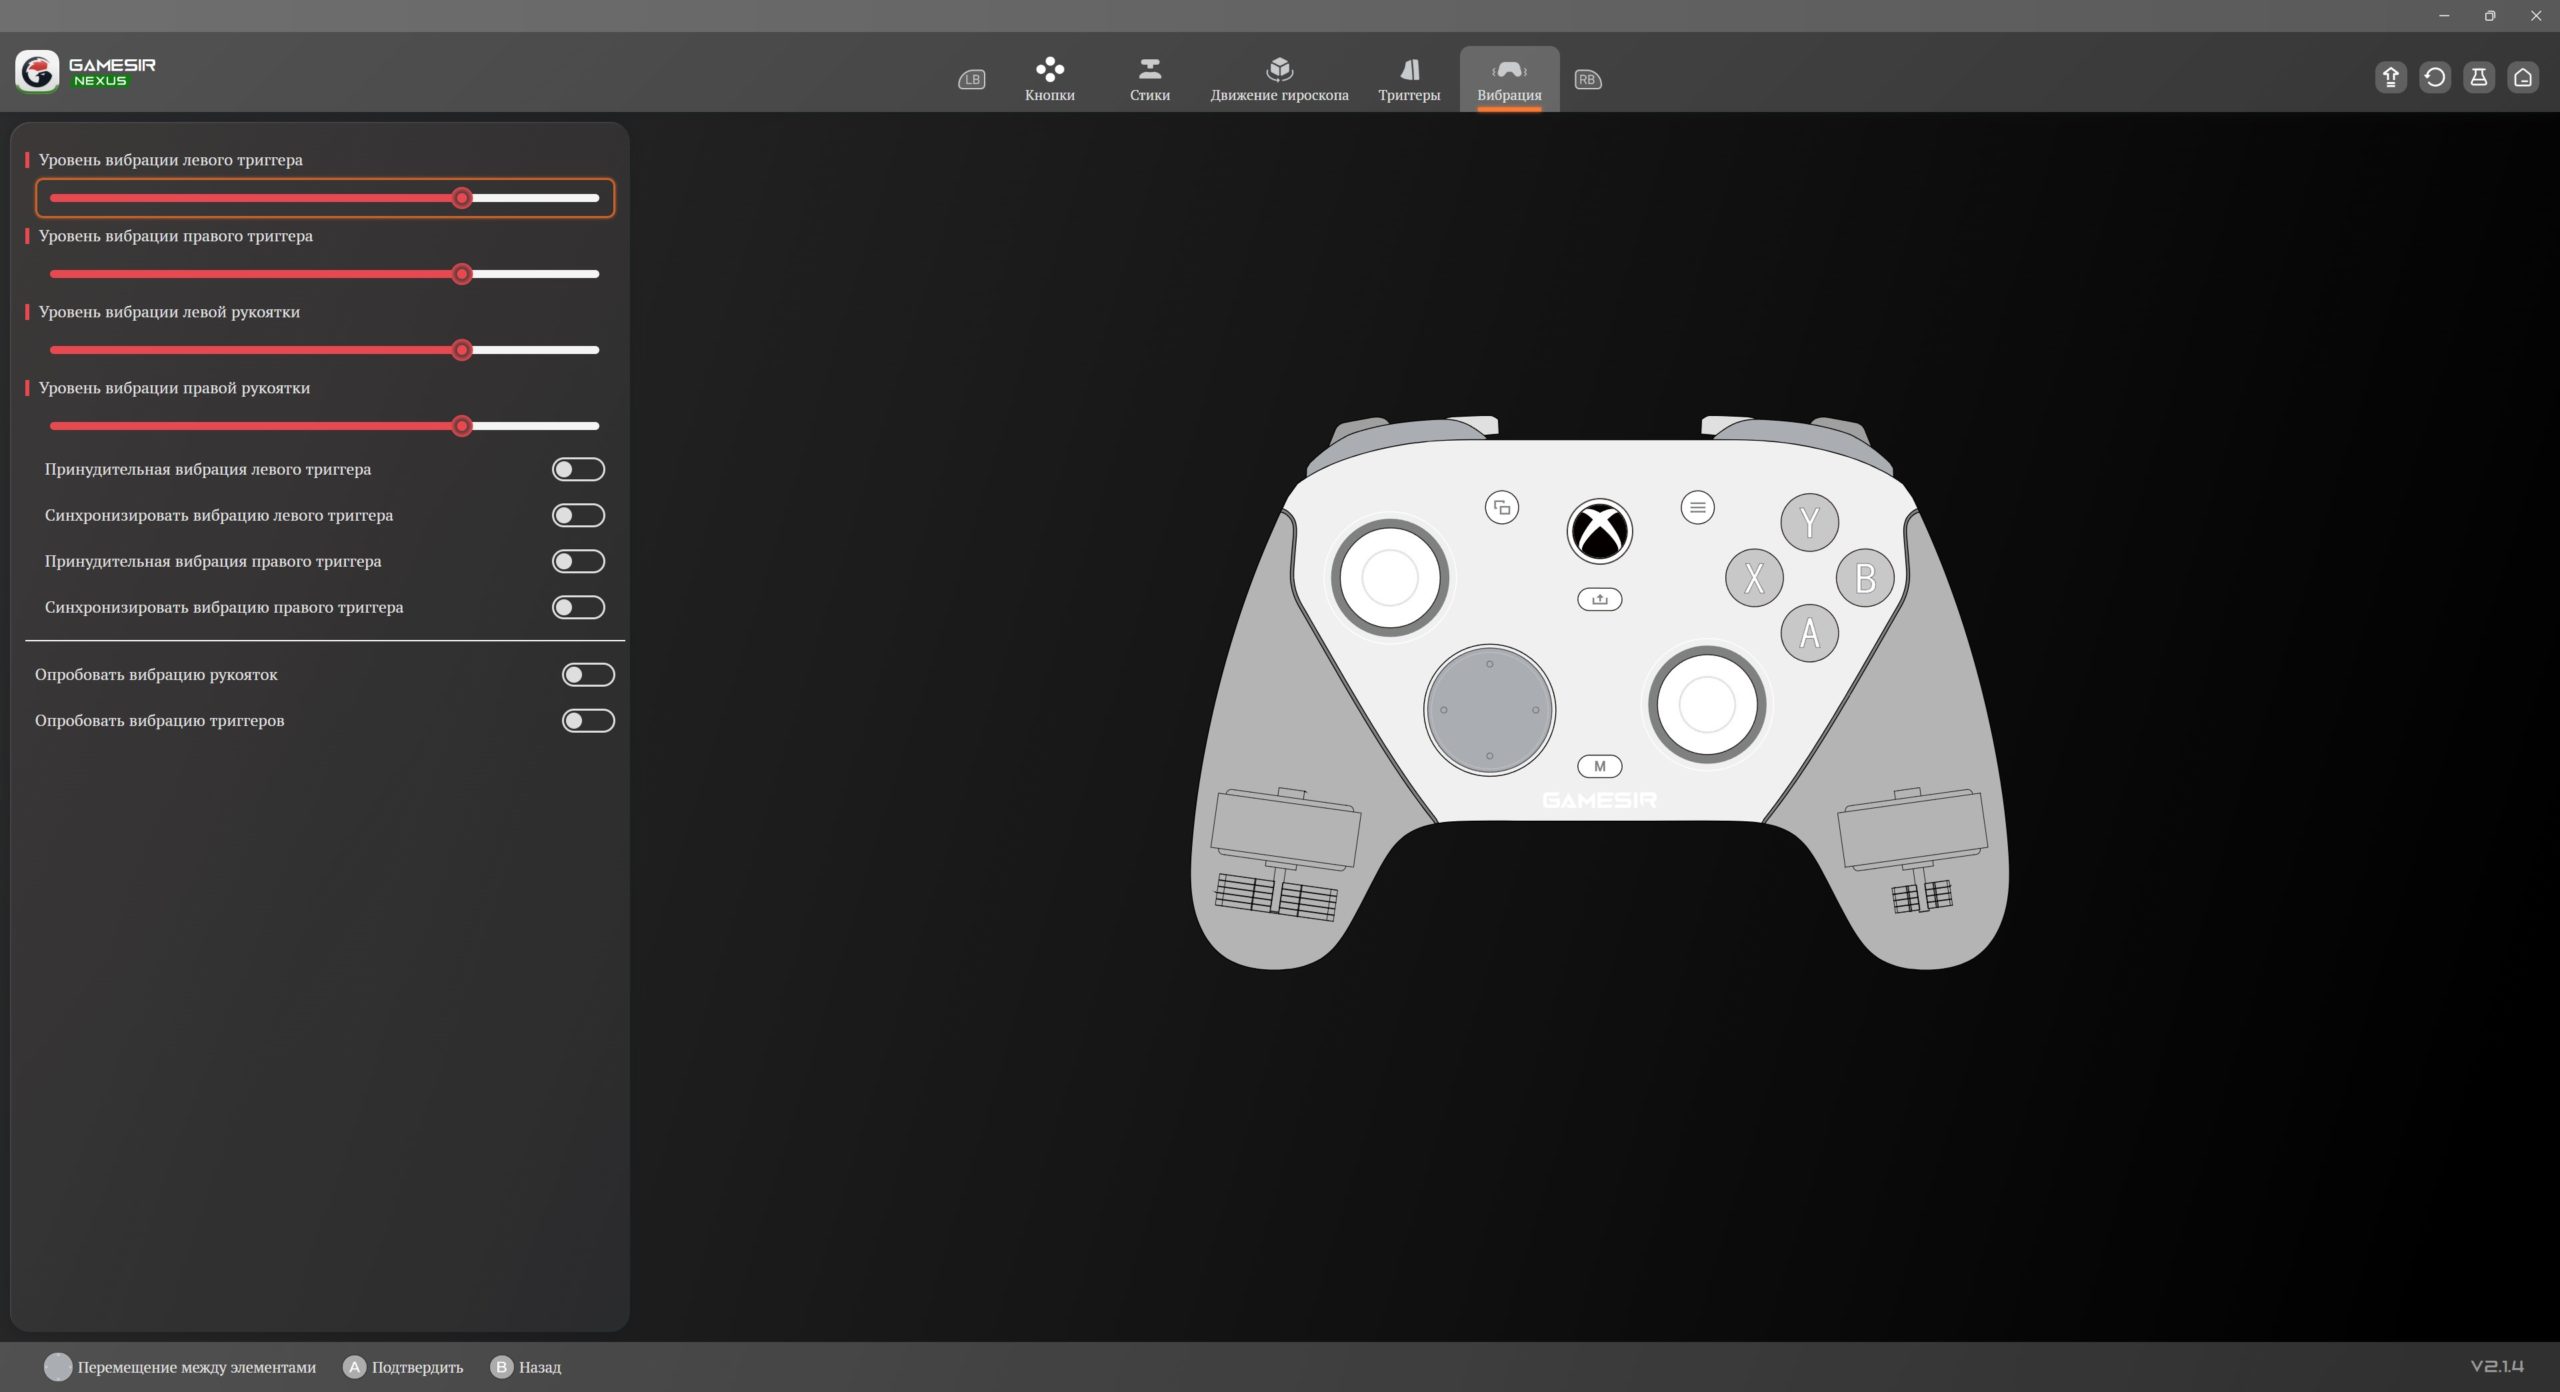Click the Перемещение между элементами hint text
2560x1392 pixels.
point(197,1367)
